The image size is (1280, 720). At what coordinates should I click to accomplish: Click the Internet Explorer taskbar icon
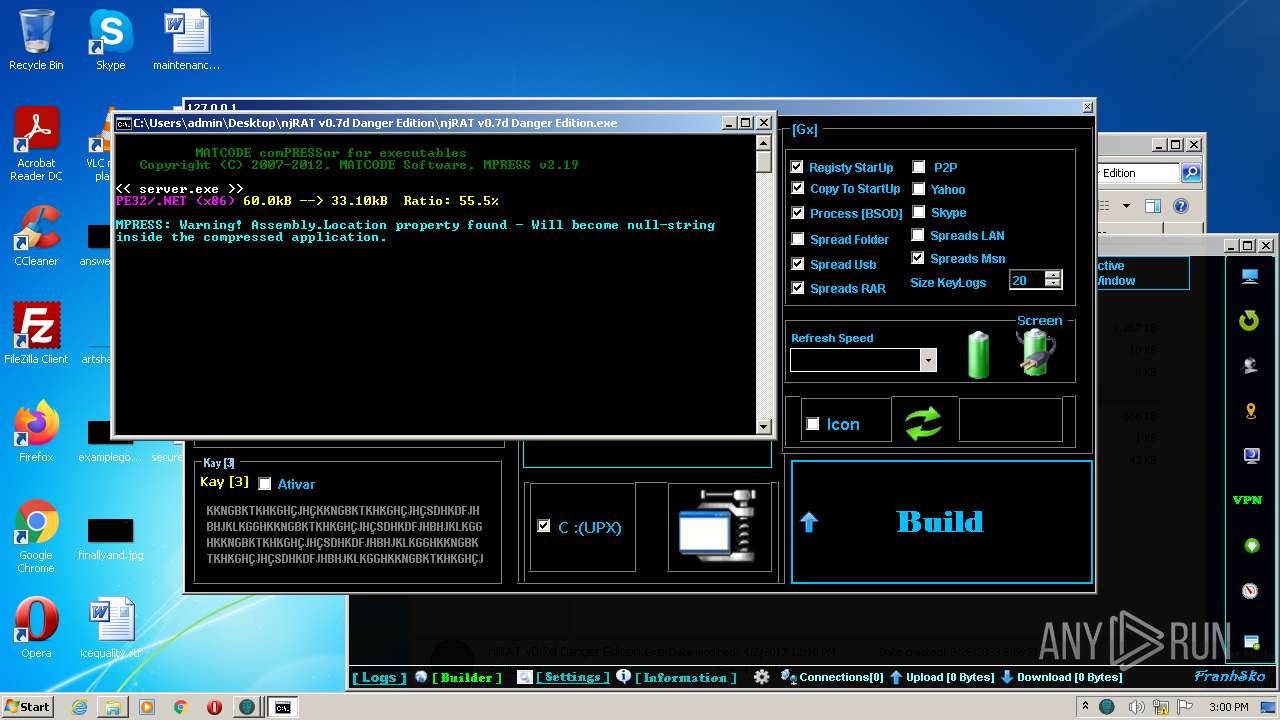(80, 707)
